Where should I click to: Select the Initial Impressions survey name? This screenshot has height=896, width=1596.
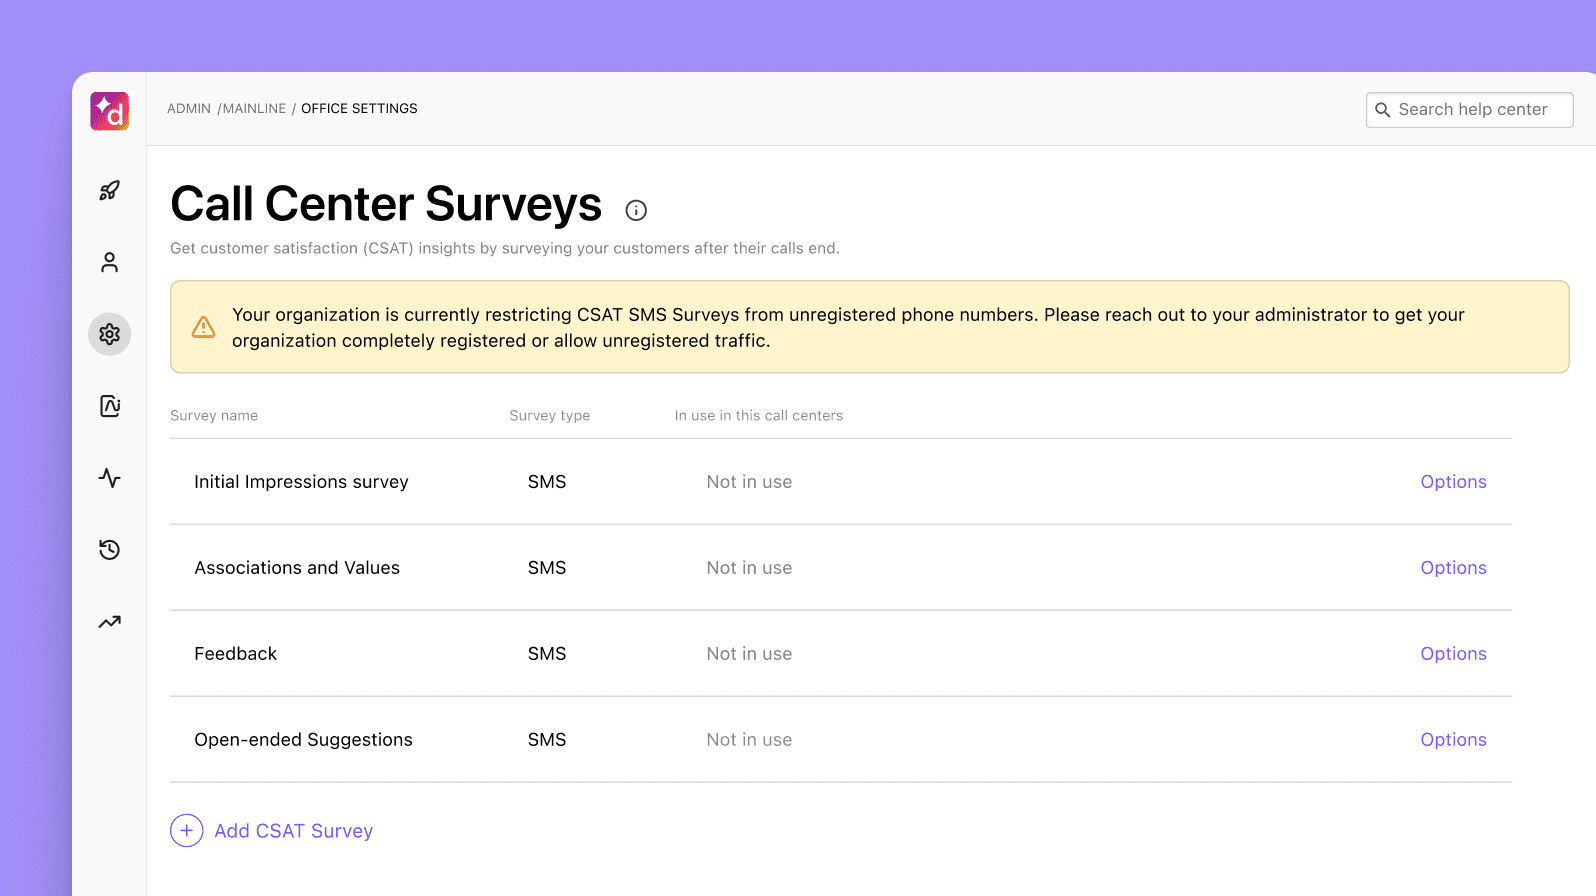click(x=301, y=482)
